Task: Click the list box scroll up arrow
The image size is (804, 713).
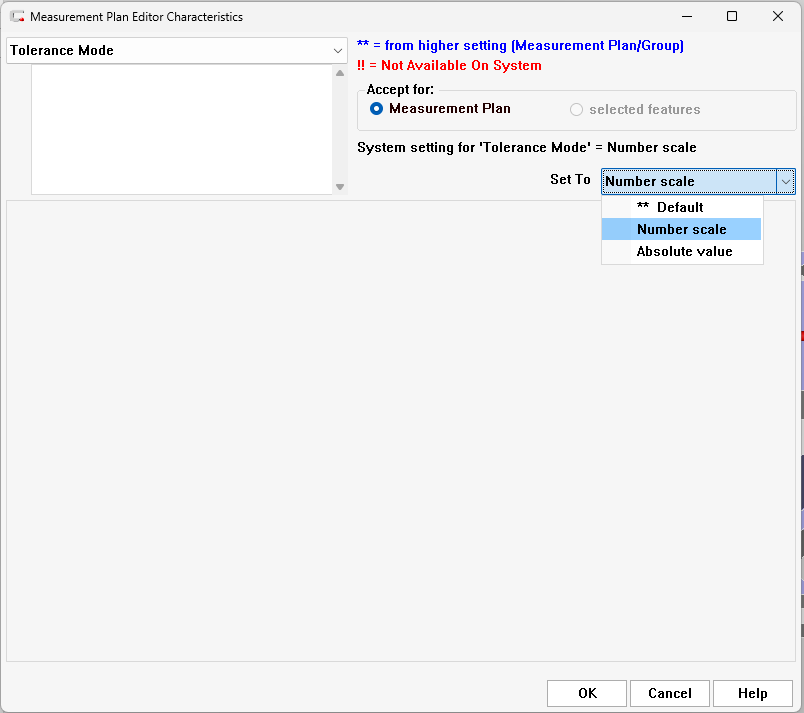Action: point(340,73)
